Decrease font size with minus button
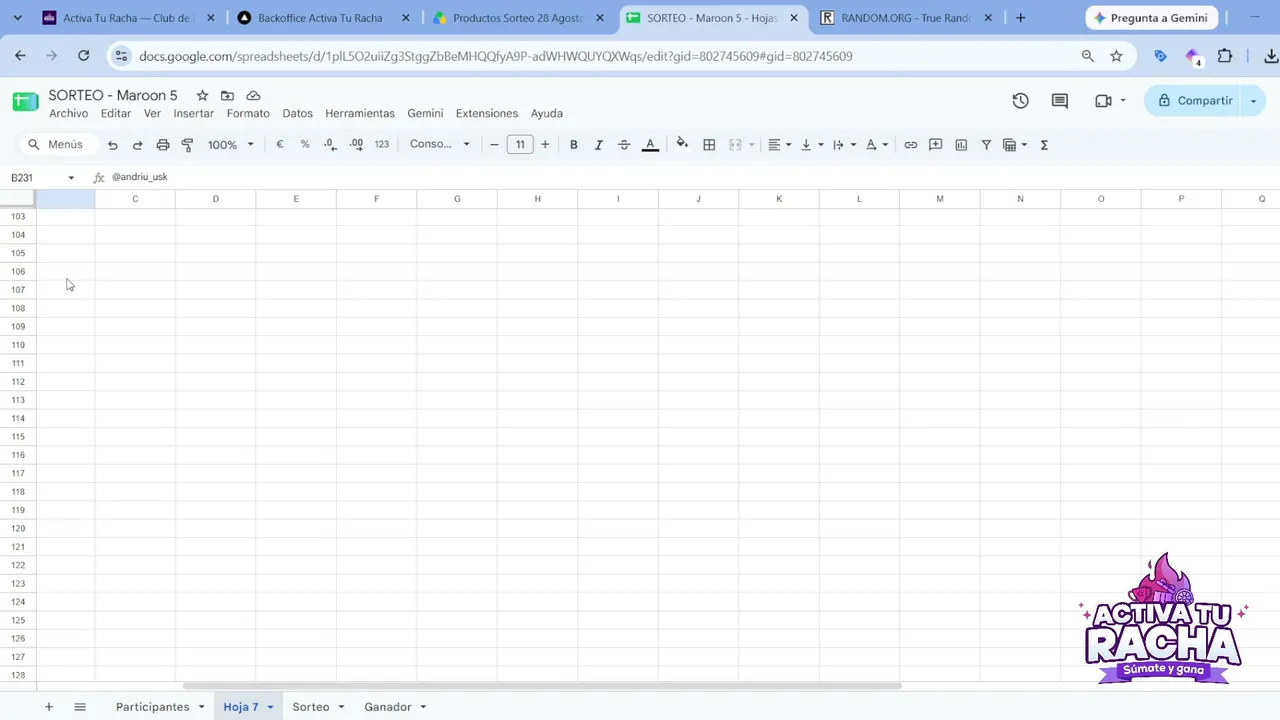 (x=494, y=145)
